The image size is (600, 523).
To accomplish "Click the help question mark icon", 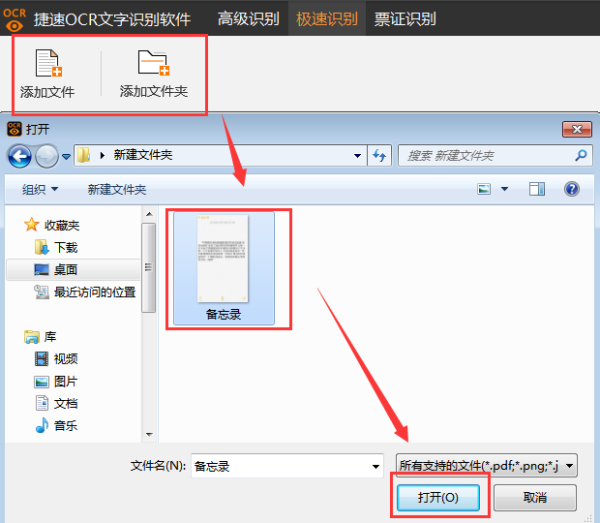I will coord(572,189).
